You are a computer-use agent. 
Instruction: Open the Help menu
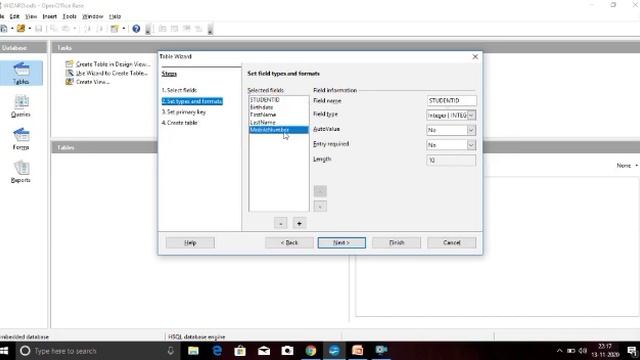pos(115,16)
